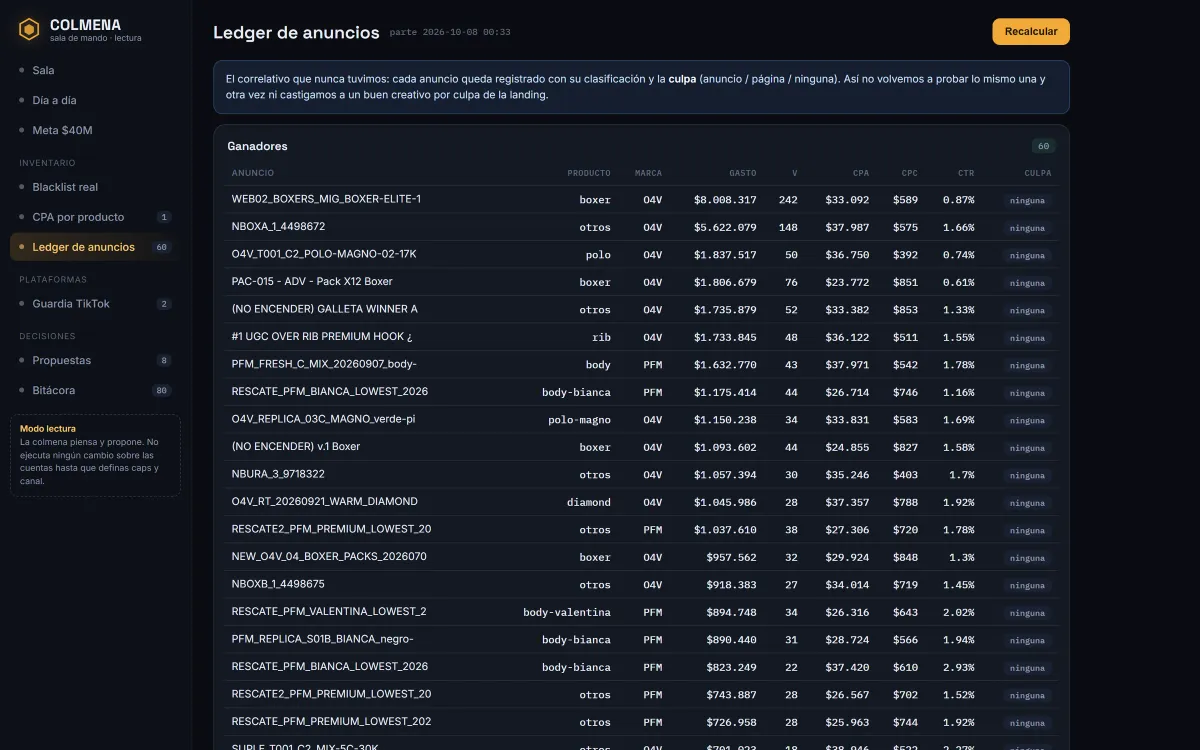
Task: Click the Bitácora count badge 80
Action: click(162, 390)
